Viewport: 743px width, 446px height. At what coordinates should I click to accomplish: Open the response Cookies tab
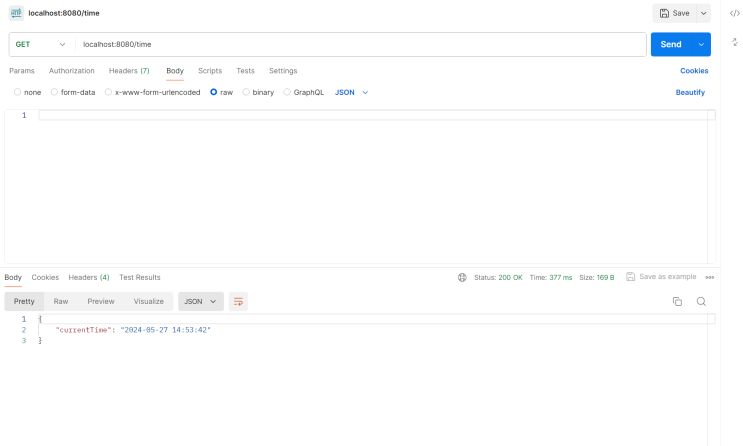coord(45,277)
